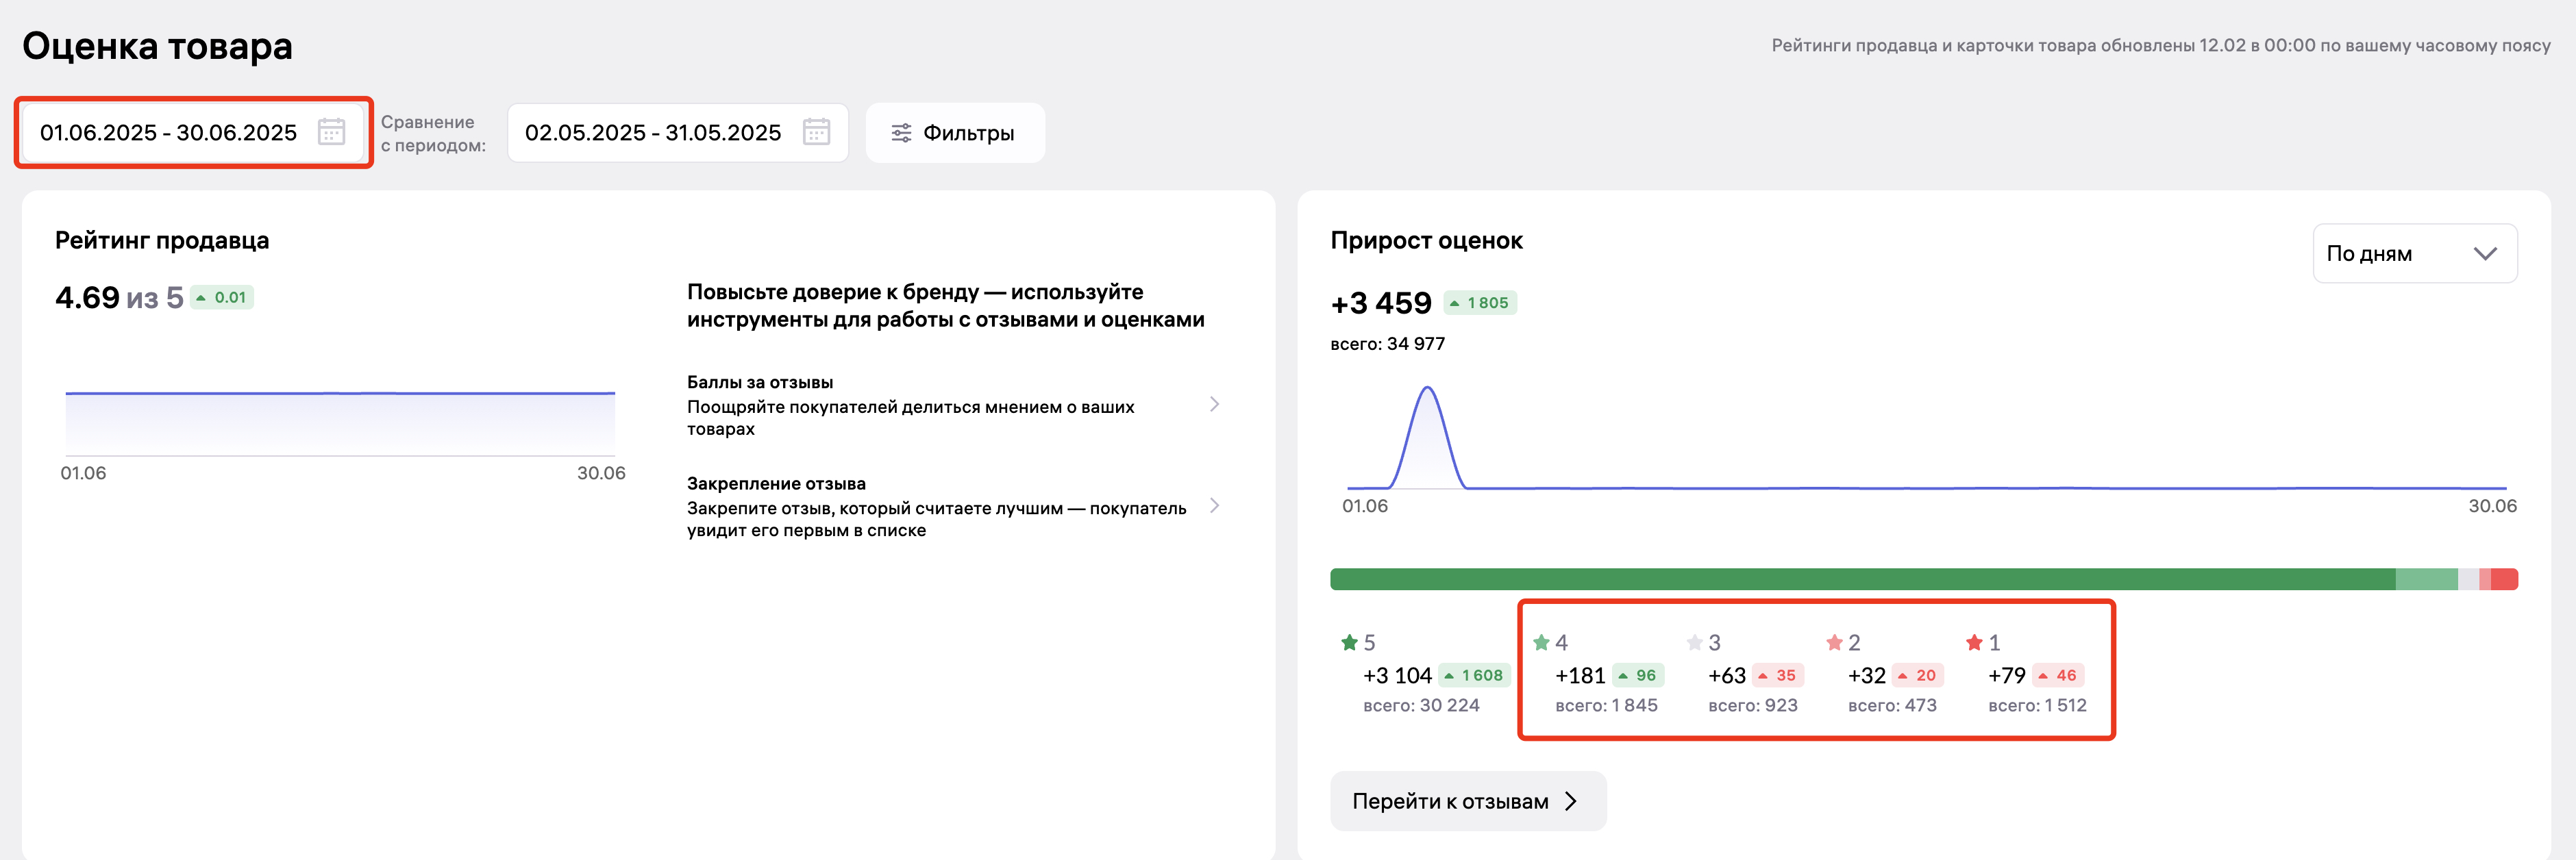Open calendar icon in the comparison period field
Viewport: 2576px width, 860px height.
816,132
